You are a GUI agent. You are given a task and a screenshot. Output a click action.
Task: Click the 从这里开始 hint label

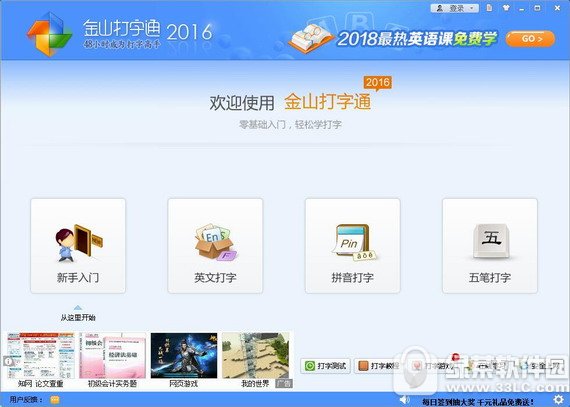click(78, 318)
